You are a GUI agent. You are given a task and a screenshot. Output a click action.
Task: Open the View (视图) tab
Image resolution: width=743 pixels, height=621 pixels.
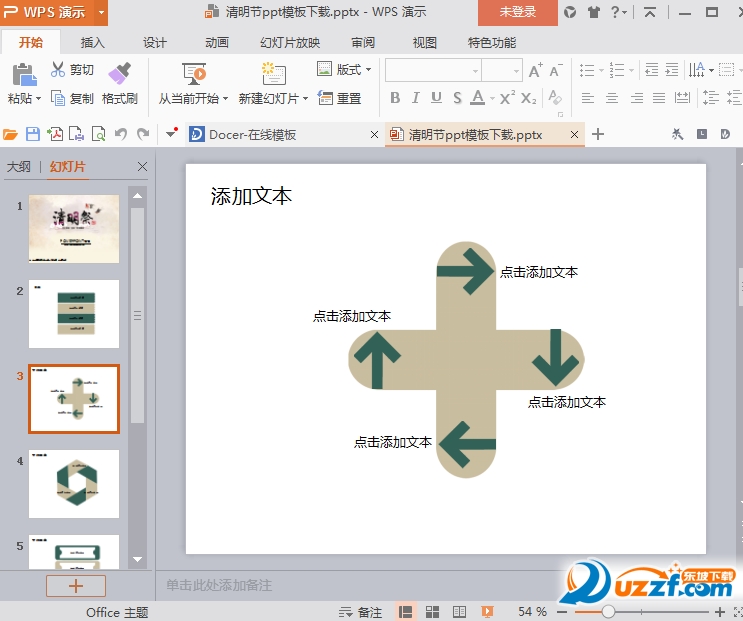coord(425,43)
